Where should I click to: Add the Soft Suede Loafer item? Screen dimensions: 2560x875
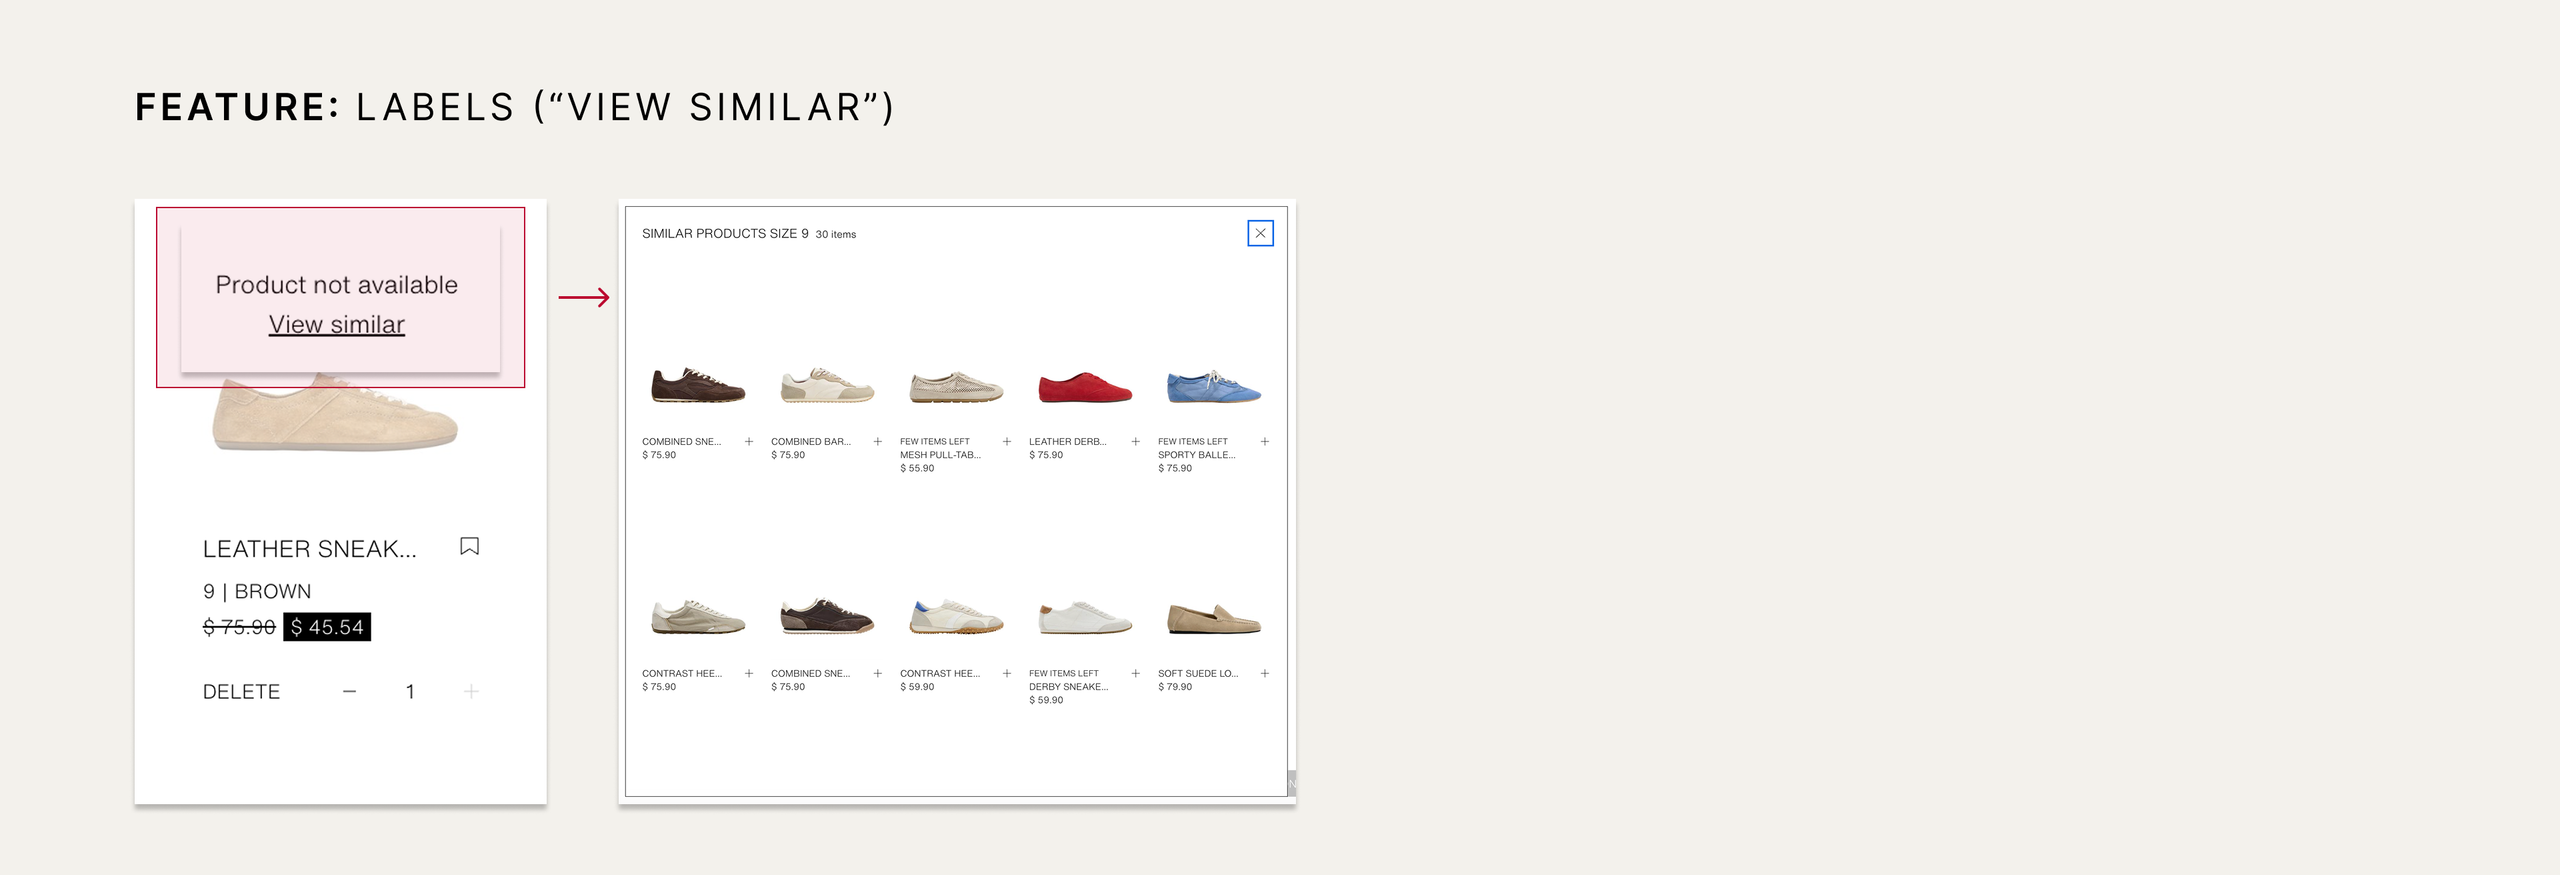[1264, 673]
